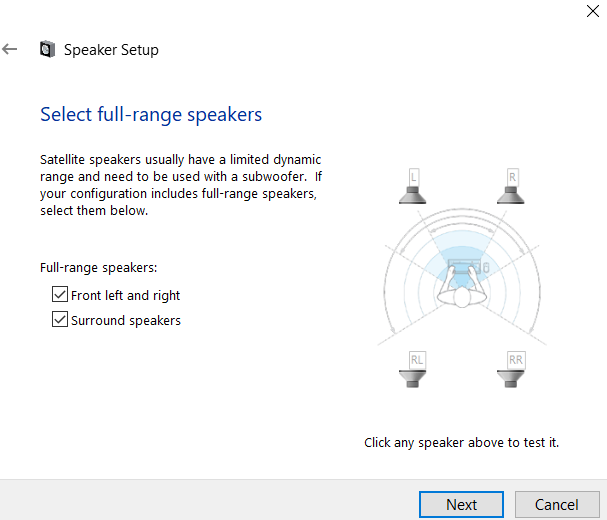
Task: Uncheck the Front left and right checkbox
Action: coord(60,294)
